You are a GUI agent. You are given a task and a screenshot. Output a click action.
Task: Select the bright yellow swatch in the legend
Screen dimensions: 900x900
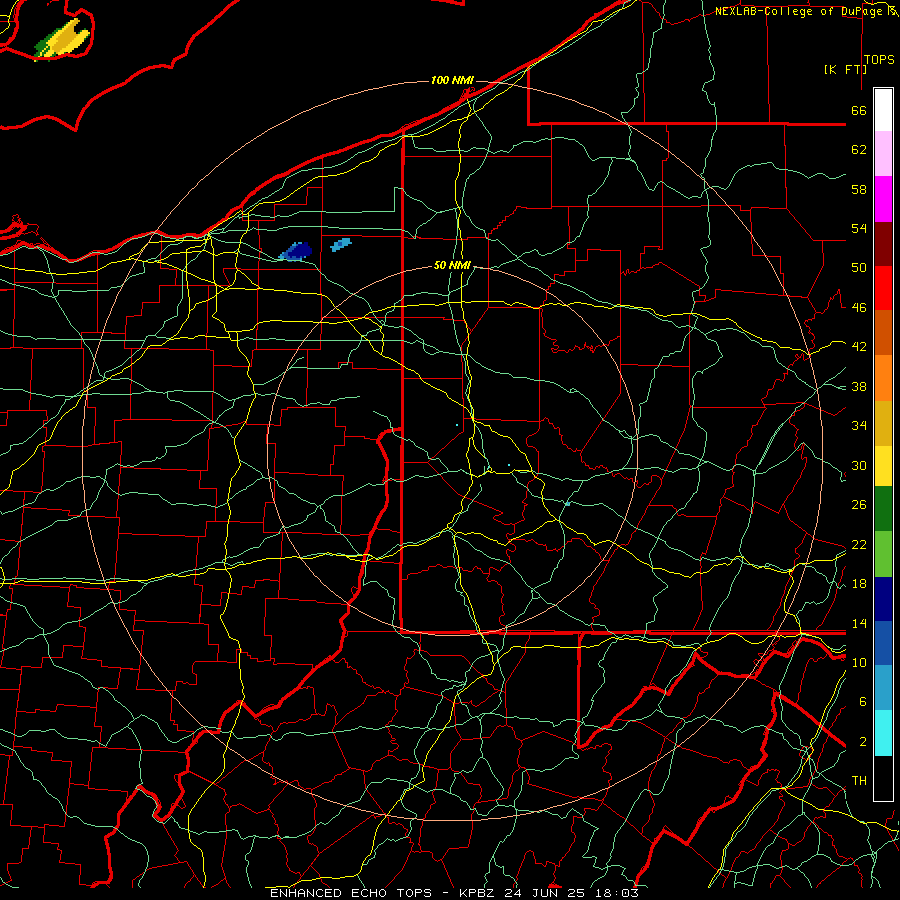883,466
